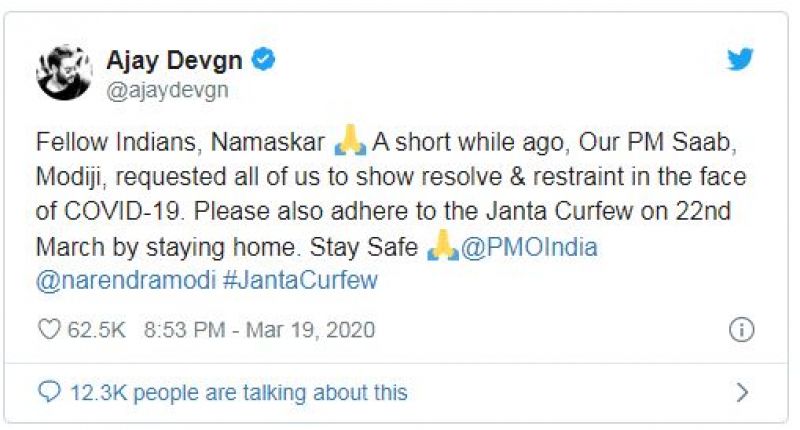
Task: Go to the @narendramodi mention
Action: 122,280
